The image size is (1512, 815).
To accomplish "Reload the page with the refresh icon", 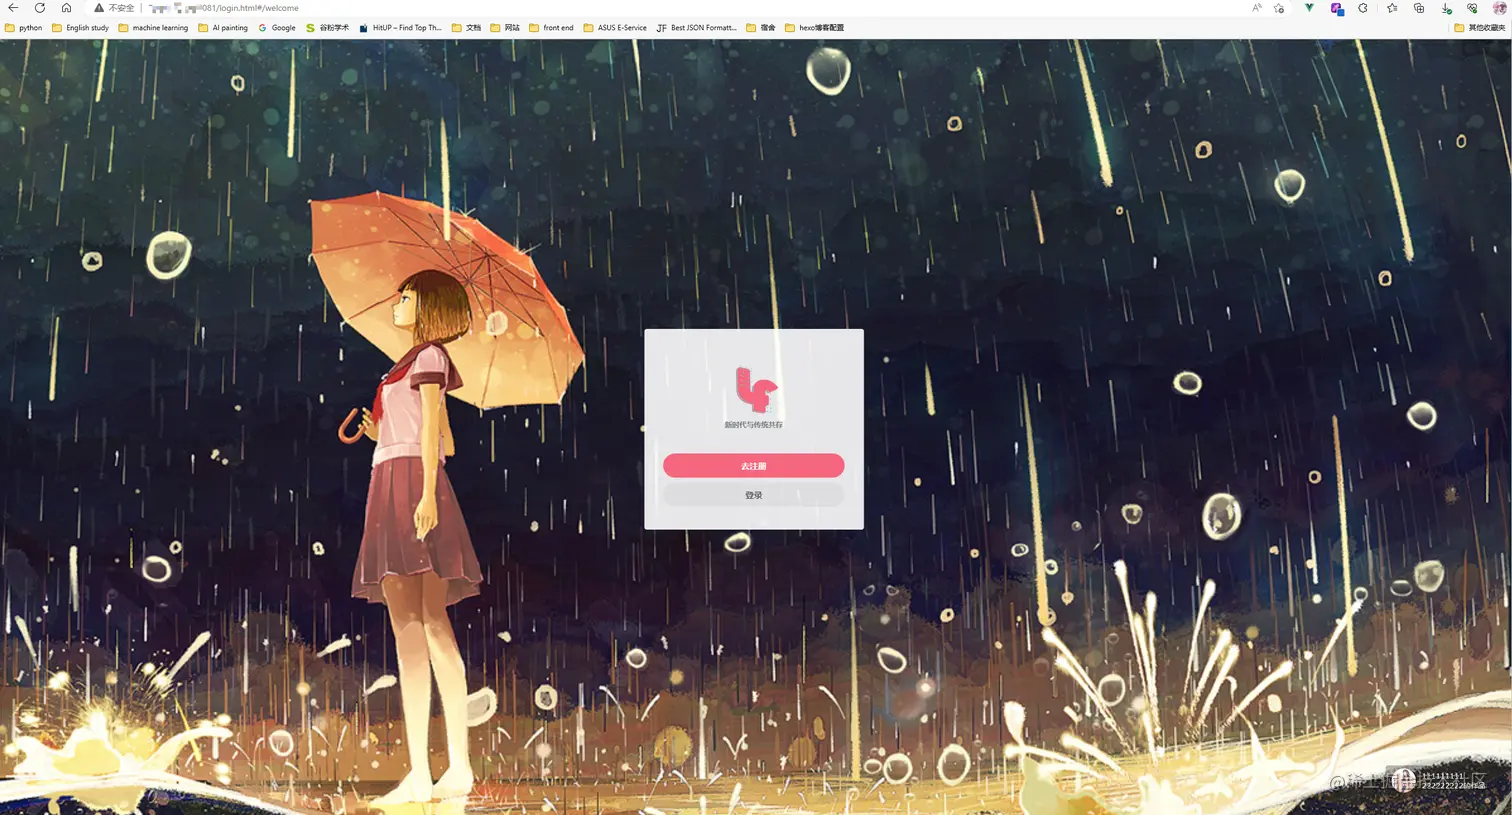I will (40, 8).
